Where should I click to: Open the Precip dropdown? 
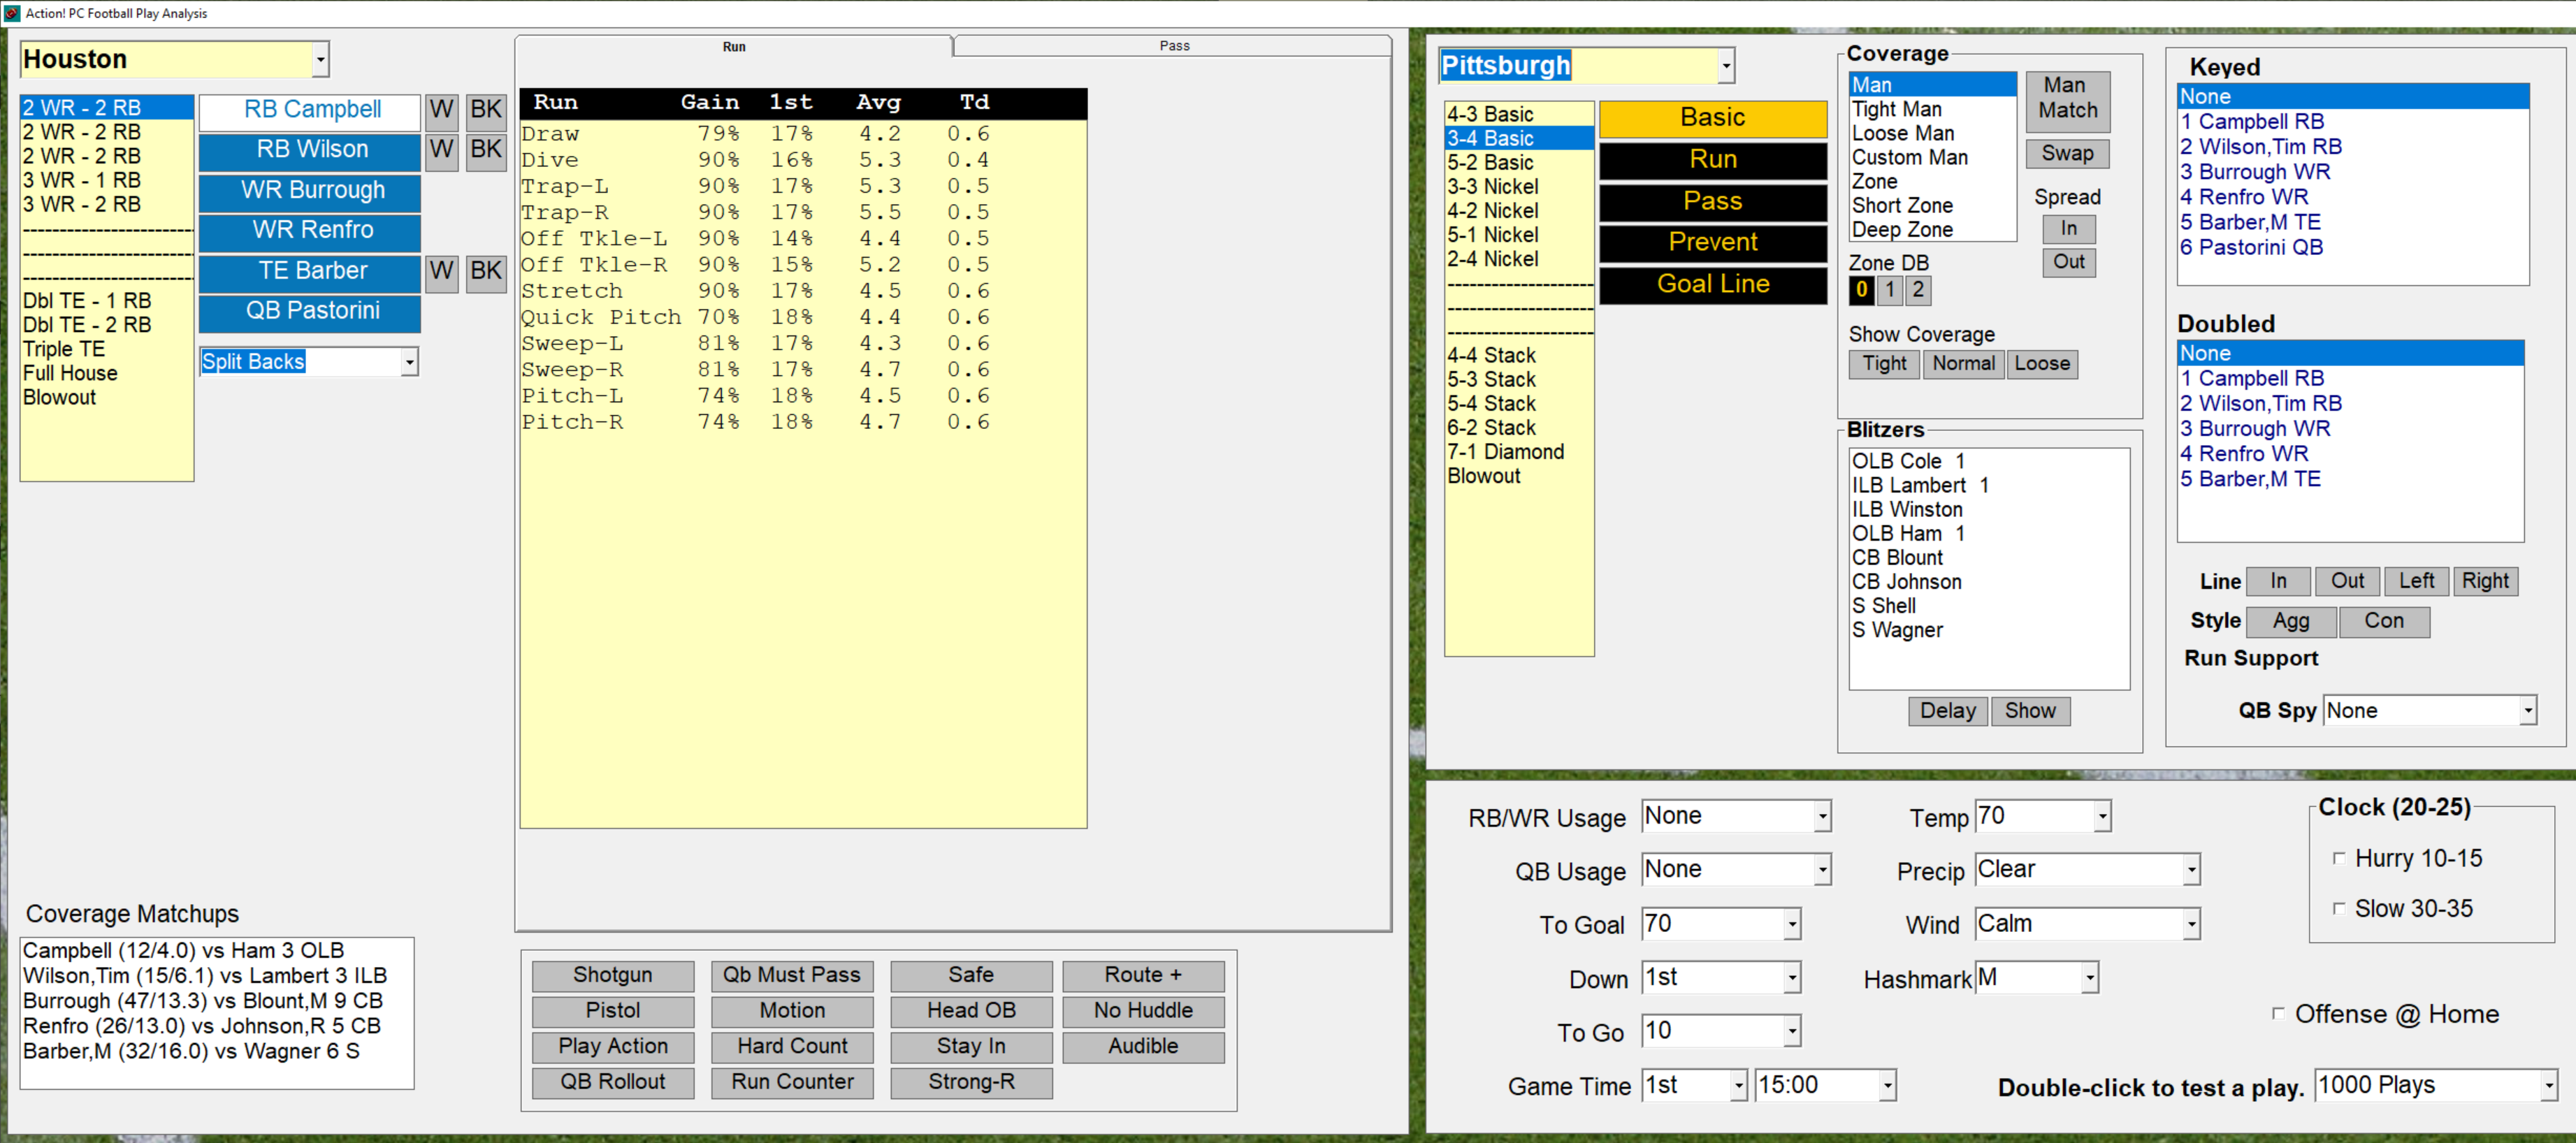2191,870
